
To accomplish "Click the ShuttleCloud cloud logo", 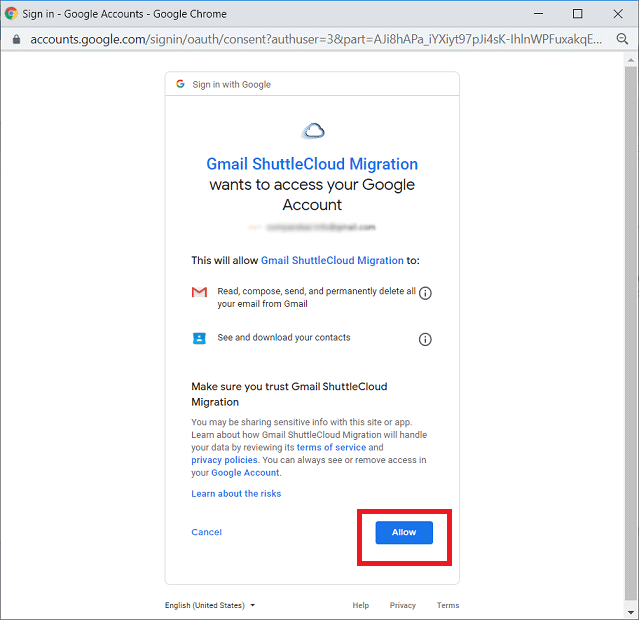I will pyautogui.click(x=313, y=131).
